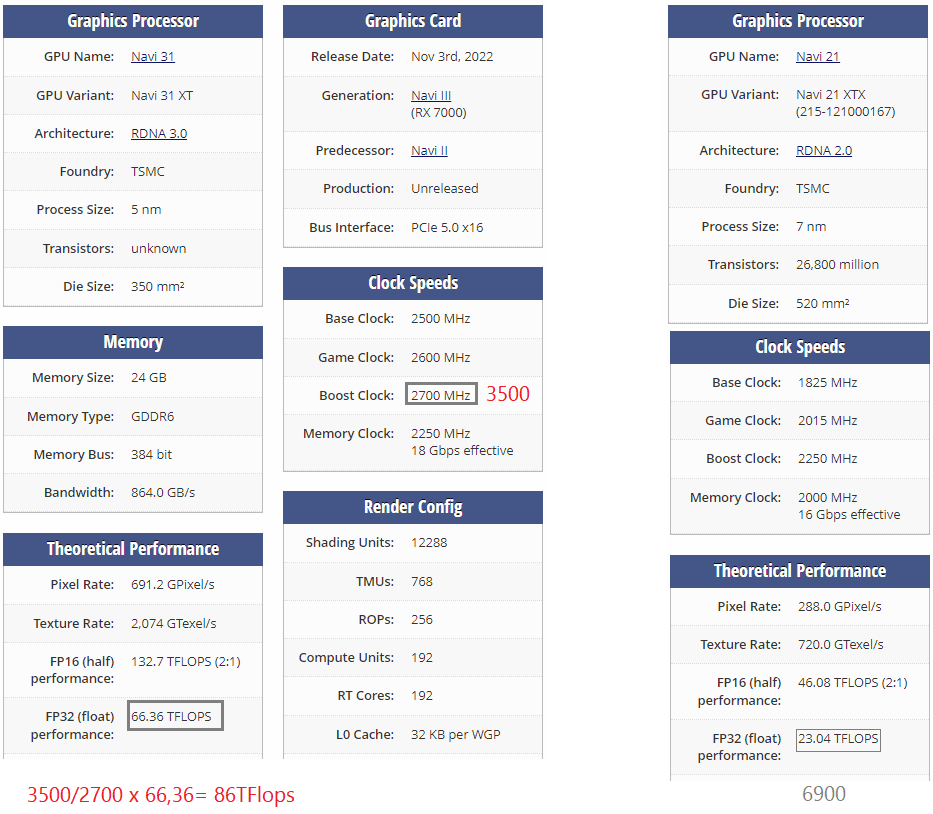Open the Navi 31 GPU name link
Image resolution: width=933 pixels, height=814 pixels.
[x=152, y=57]
